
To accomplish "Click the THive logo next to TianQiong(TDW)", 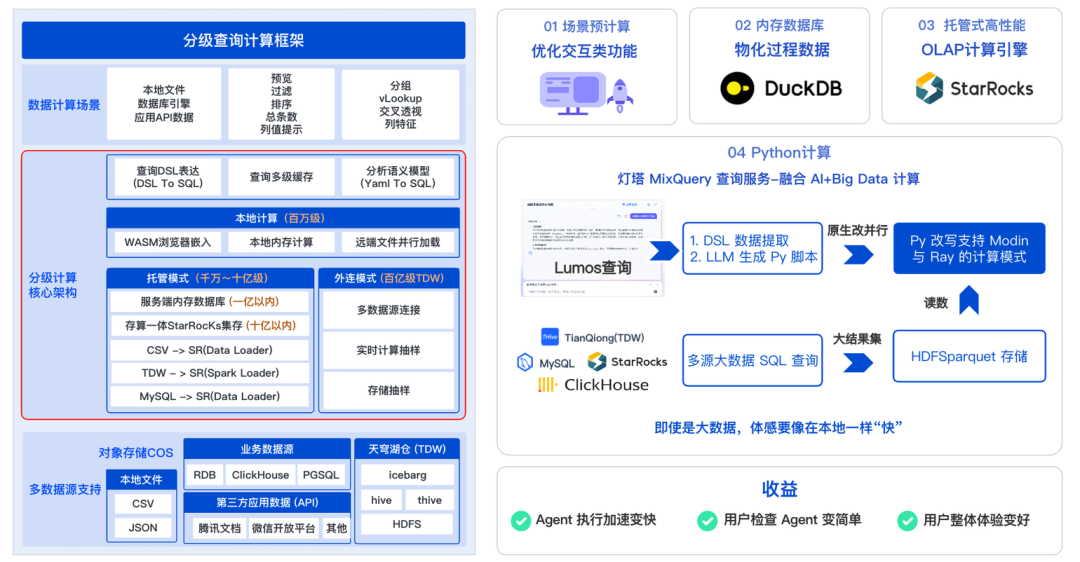I will pos(550,337).
